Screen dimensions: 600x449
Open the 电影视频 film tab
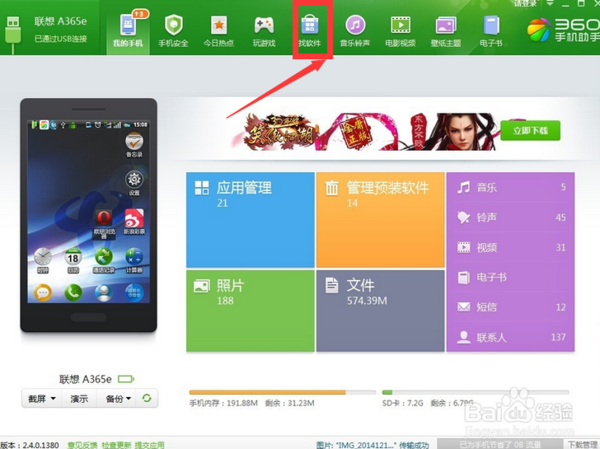[400, 31]
